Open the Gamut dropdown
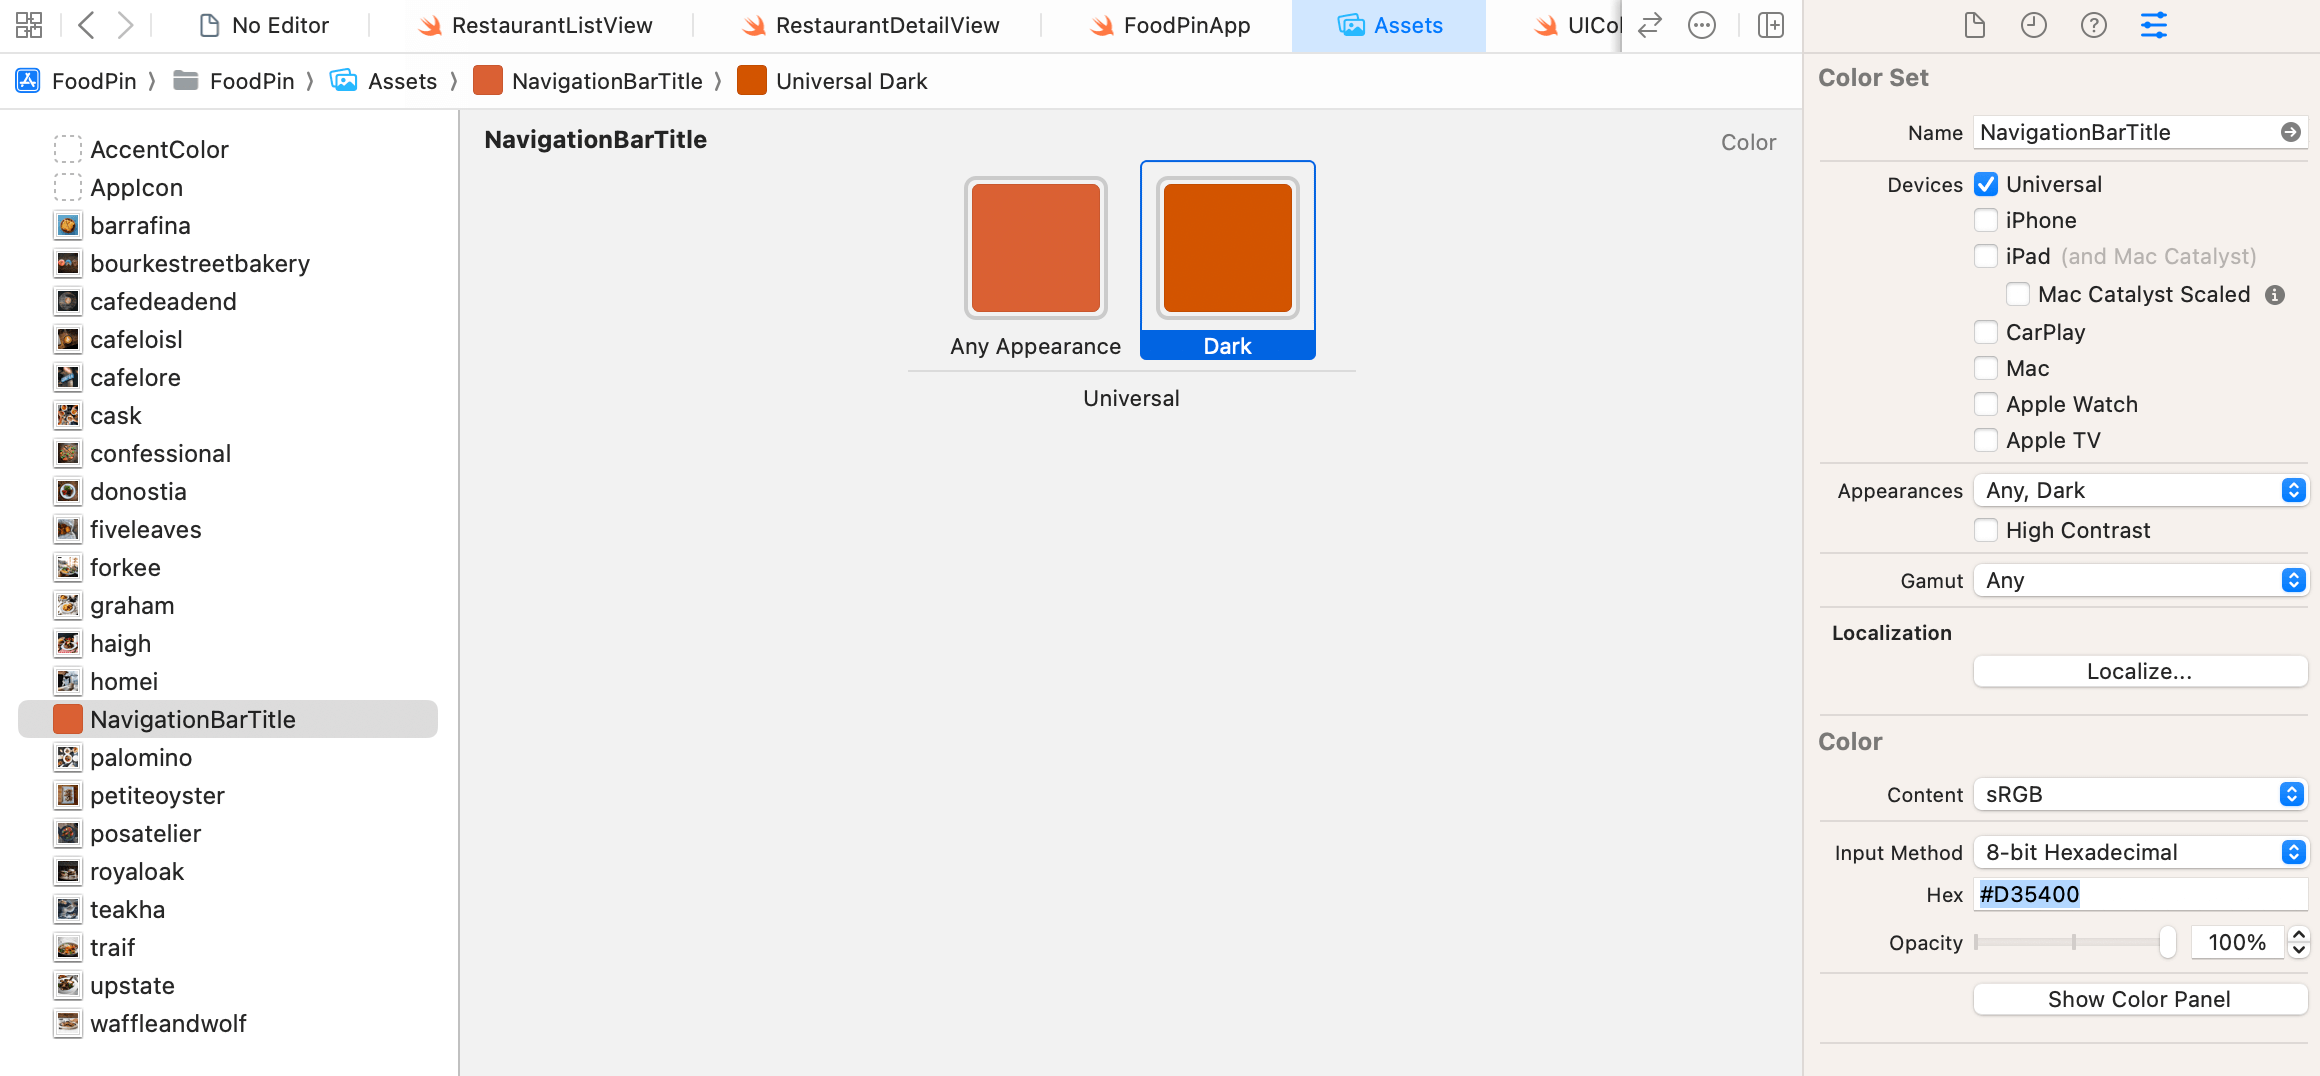The image size is (2320, 1076). [2140, 580]
